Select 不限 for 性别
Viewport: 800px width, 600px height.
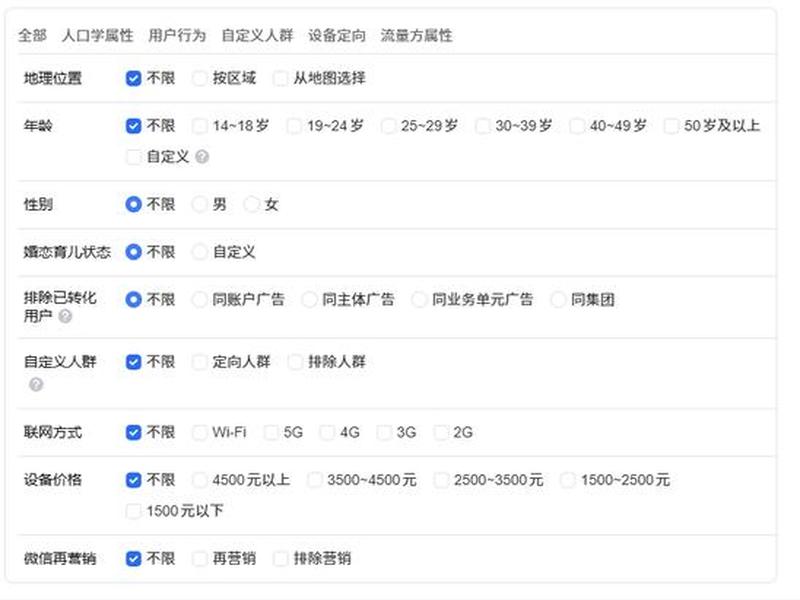pyautogui.click(x=133, y=204)
